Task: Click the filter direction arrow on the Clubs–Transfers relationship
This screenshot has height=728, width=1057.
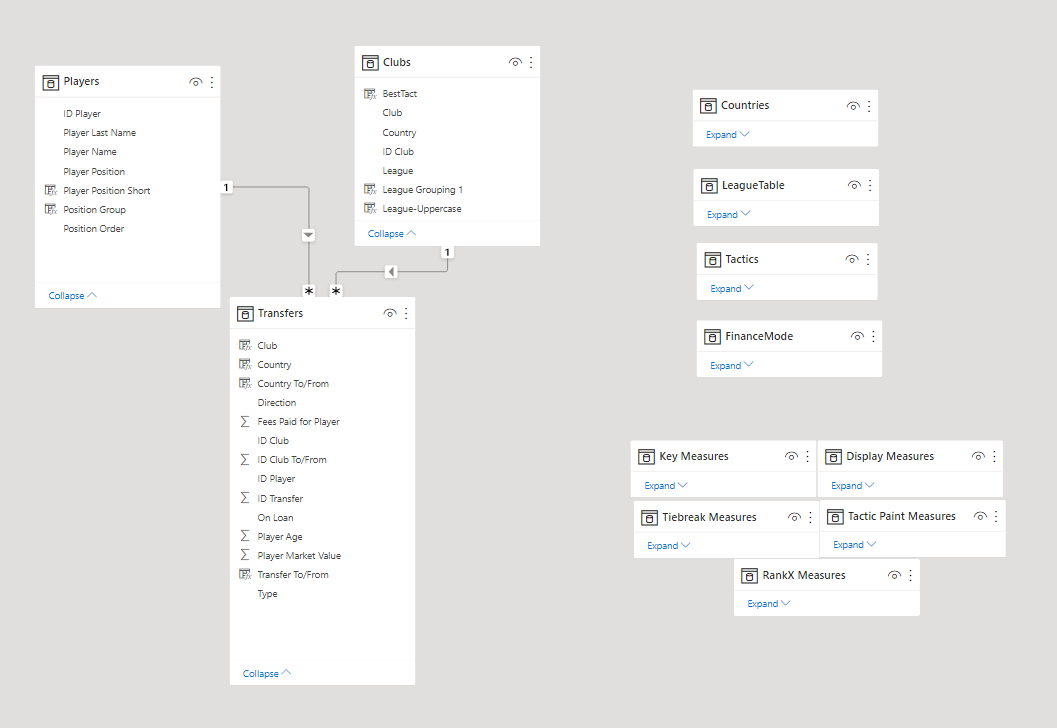Action: pyautogui.click(x=391, y=271)
